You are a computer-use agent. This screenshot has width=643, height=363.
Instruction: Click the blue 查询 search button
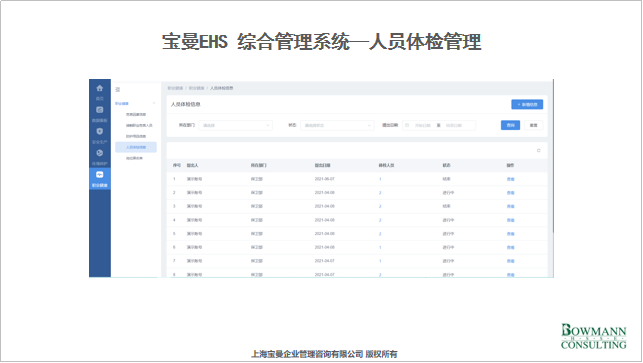(510, 126)
